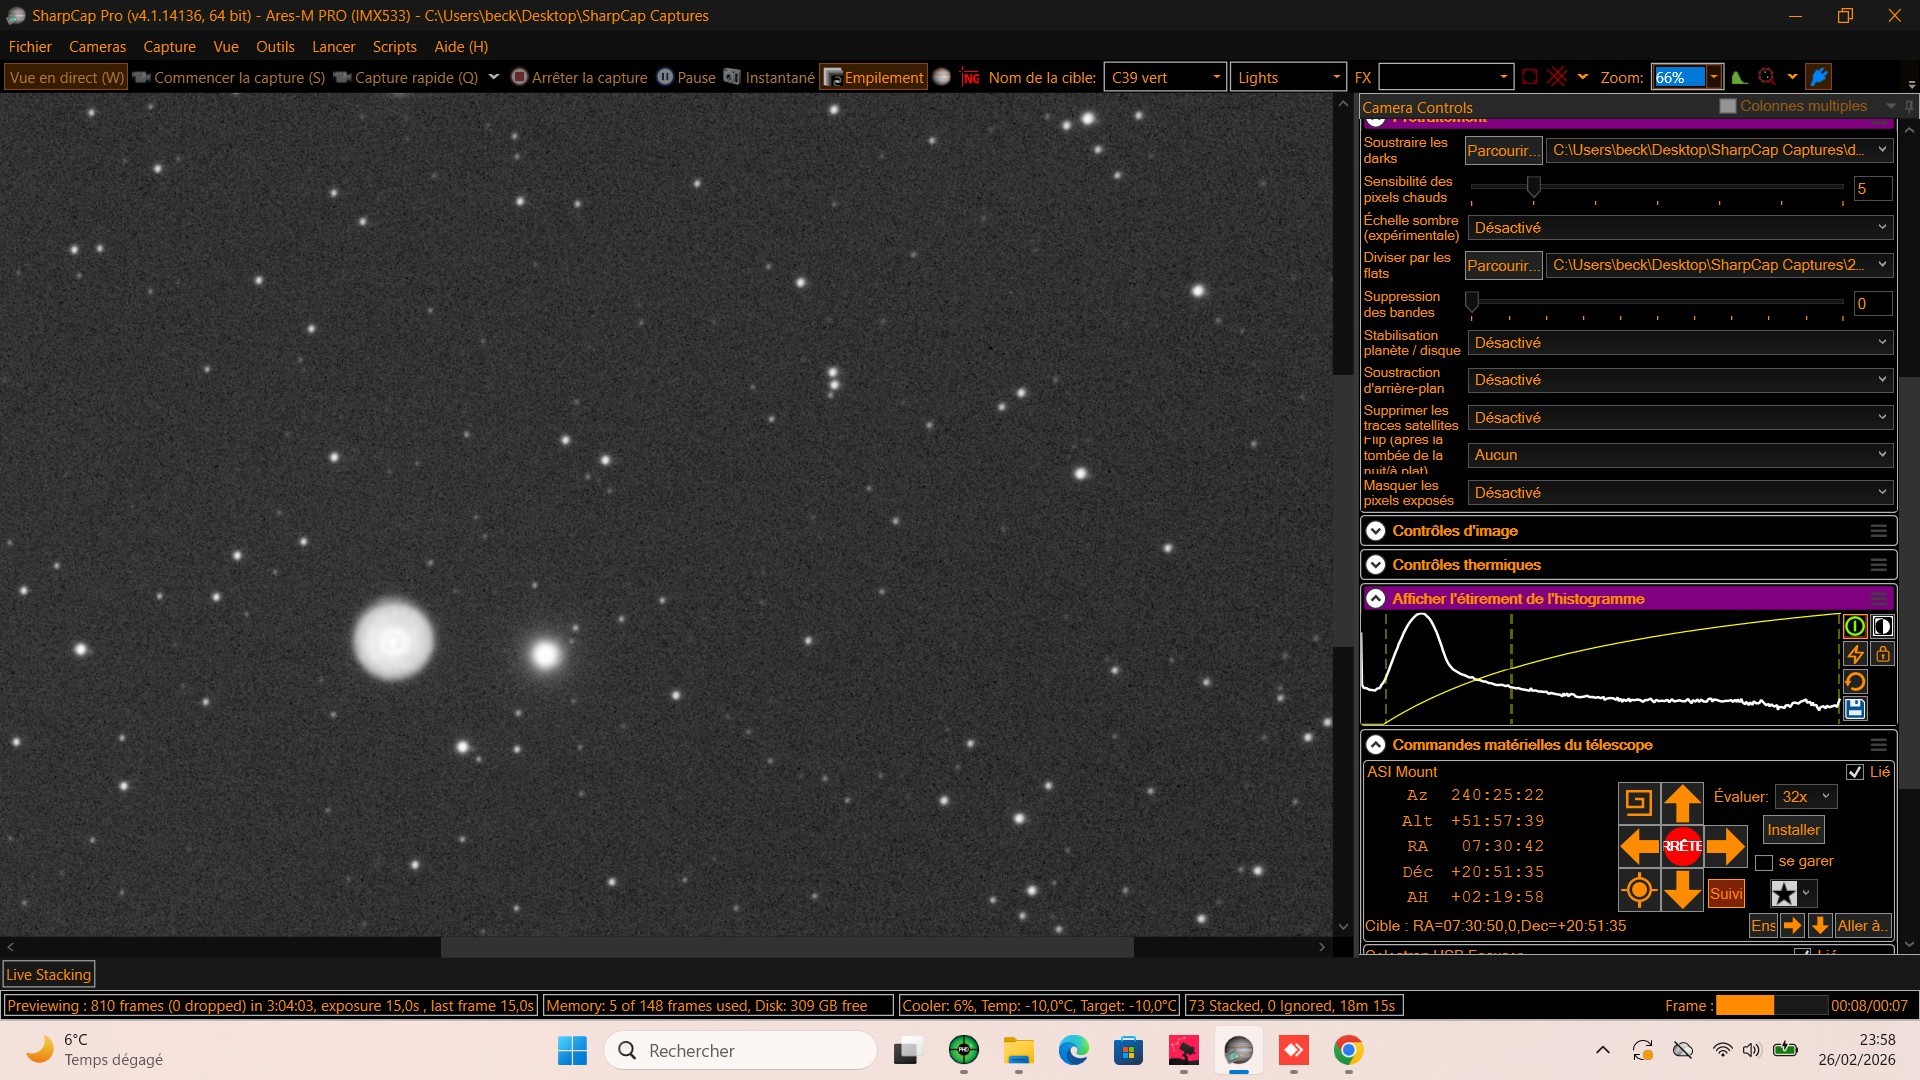Check the se garer checkbox
This screenshot has width=1920, height=1080.
1764,862
